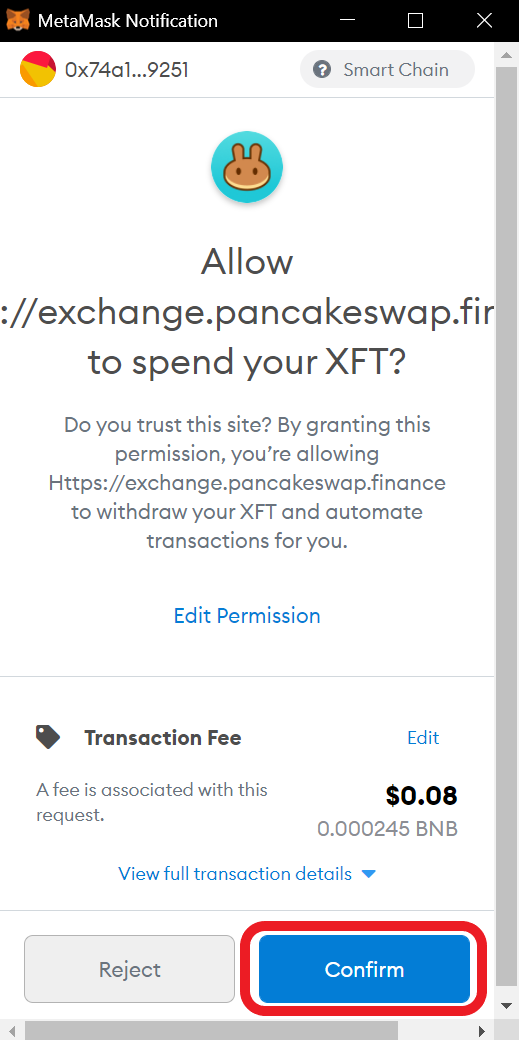
Task: Click the MetaMask fox icon in title bar
Action: [18, 20]
